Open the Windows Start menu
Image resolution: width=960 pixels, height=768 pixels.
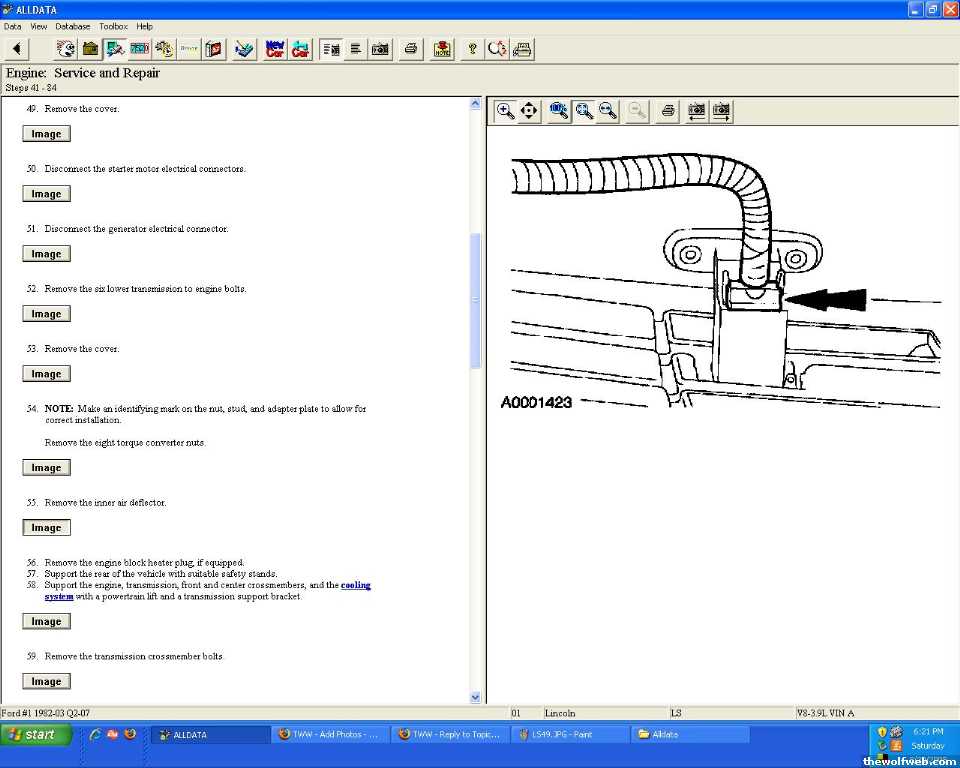[36, 734]
